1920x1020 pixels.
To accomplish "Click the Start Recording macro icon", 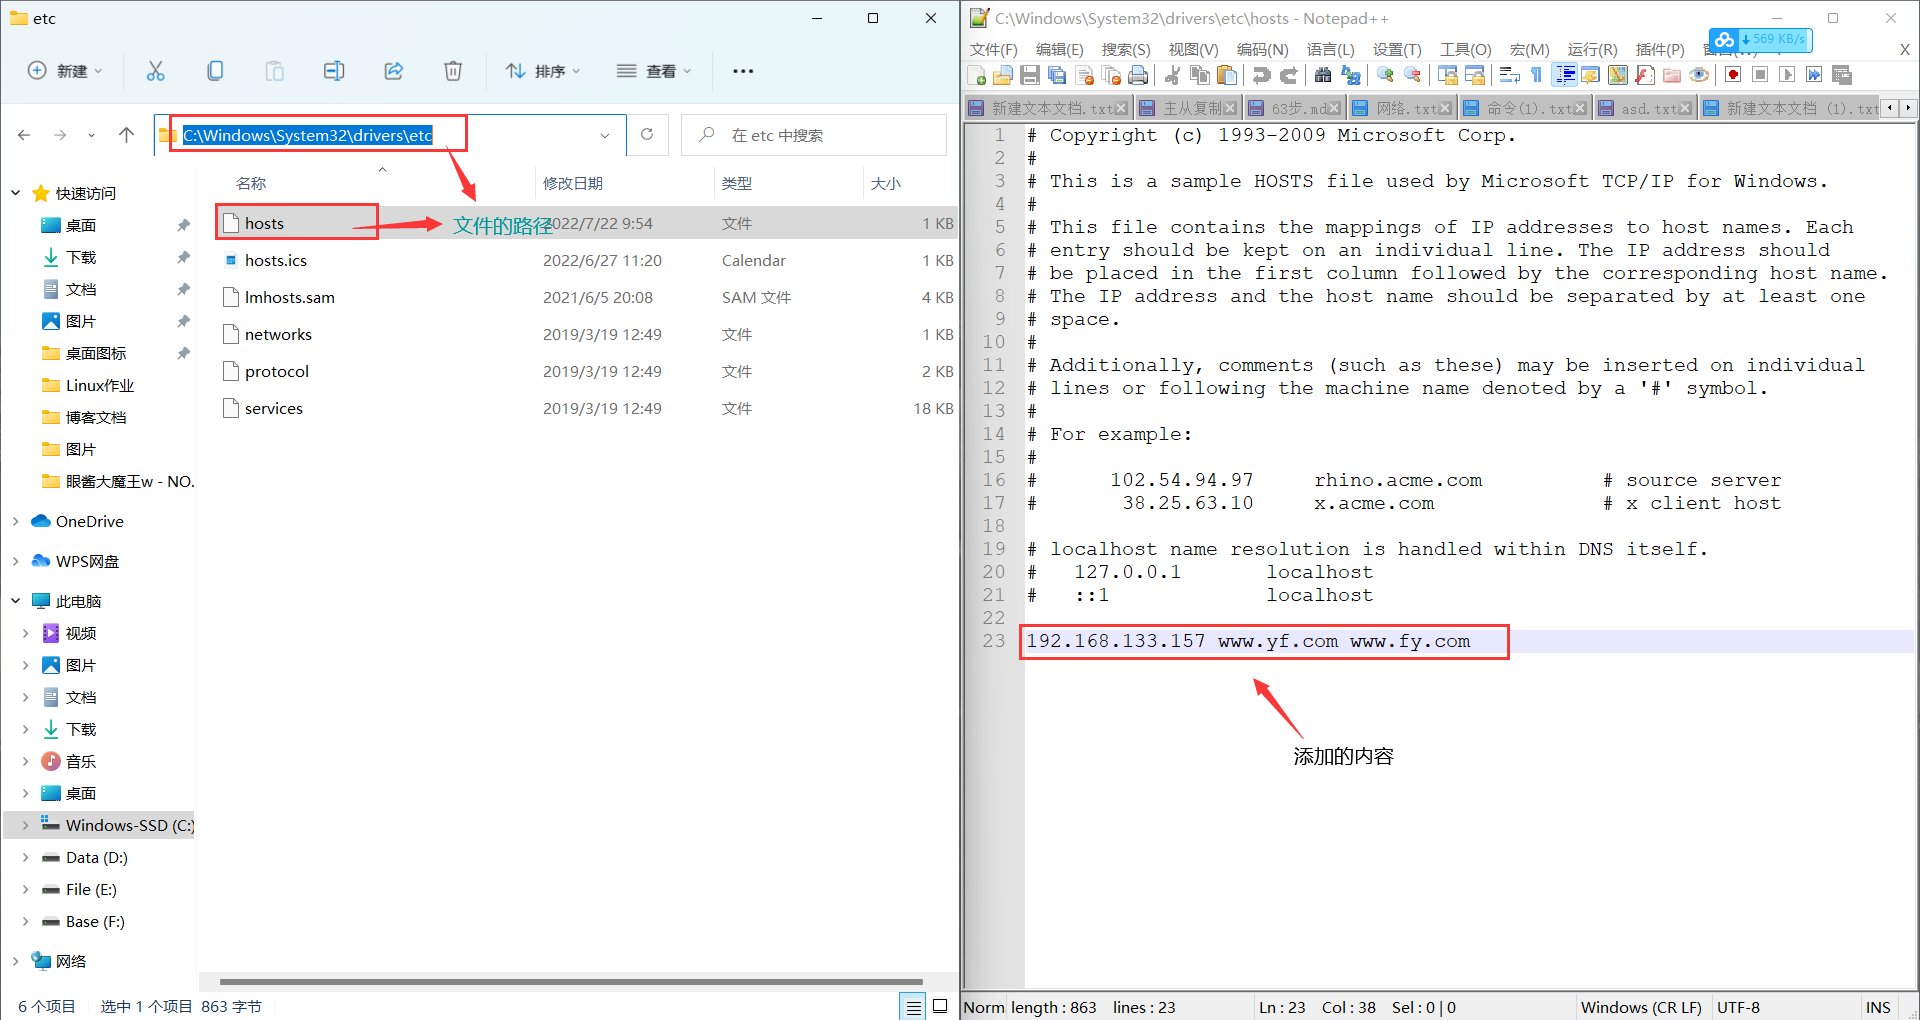I will [1733, 76].
